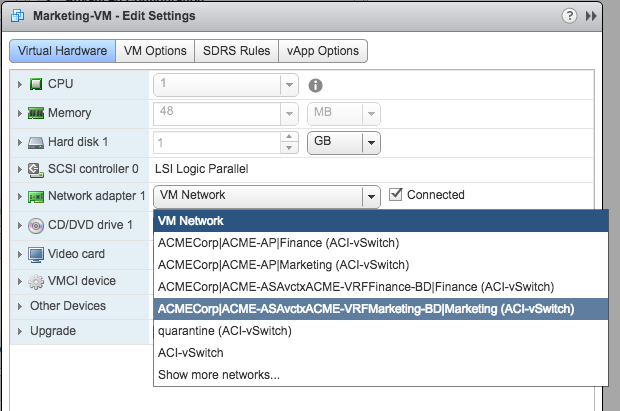Decrease Hard disk 1 size with down stepper
The width and height of the screenshot is (620, 411).
[289, 148]
